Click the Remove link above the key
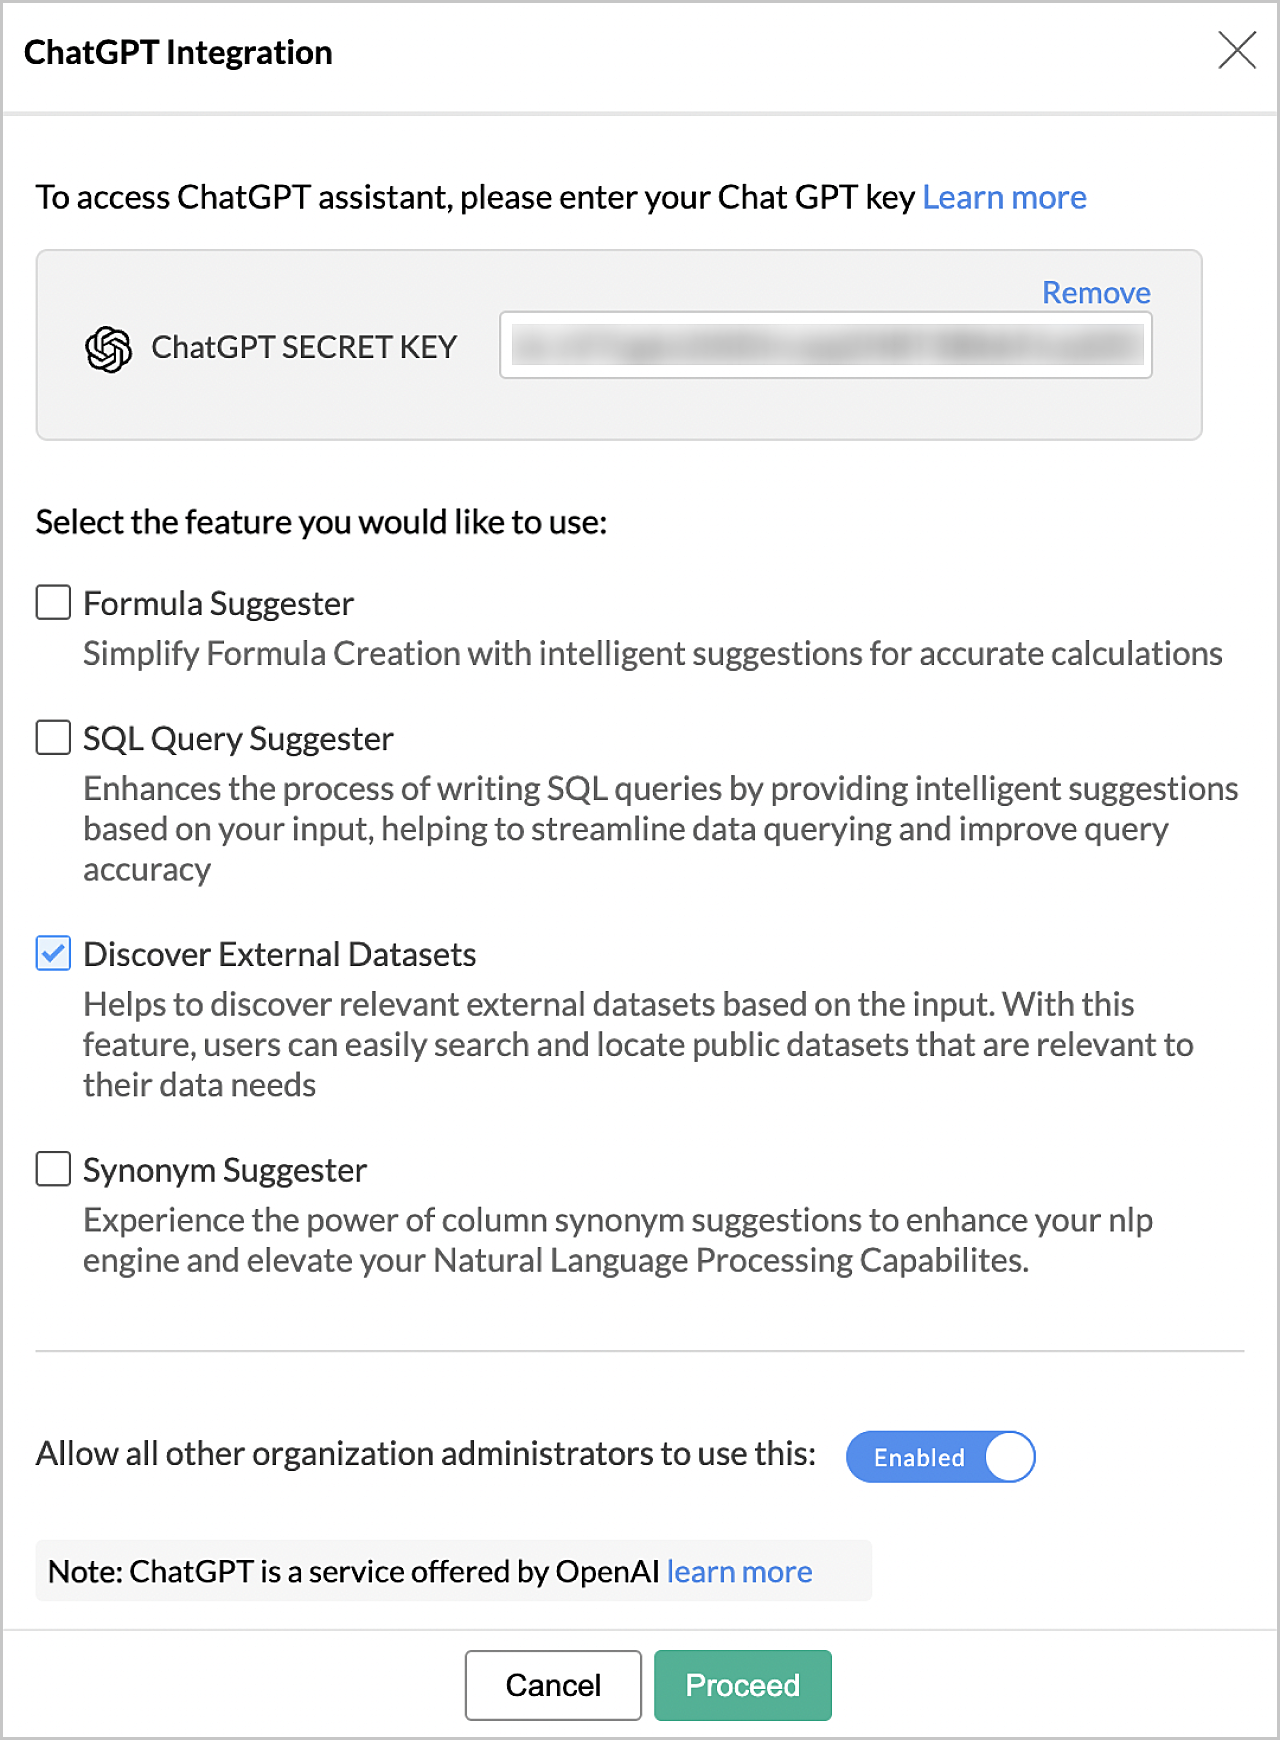The image size is (1280, 1740). tap(1096, 293)
